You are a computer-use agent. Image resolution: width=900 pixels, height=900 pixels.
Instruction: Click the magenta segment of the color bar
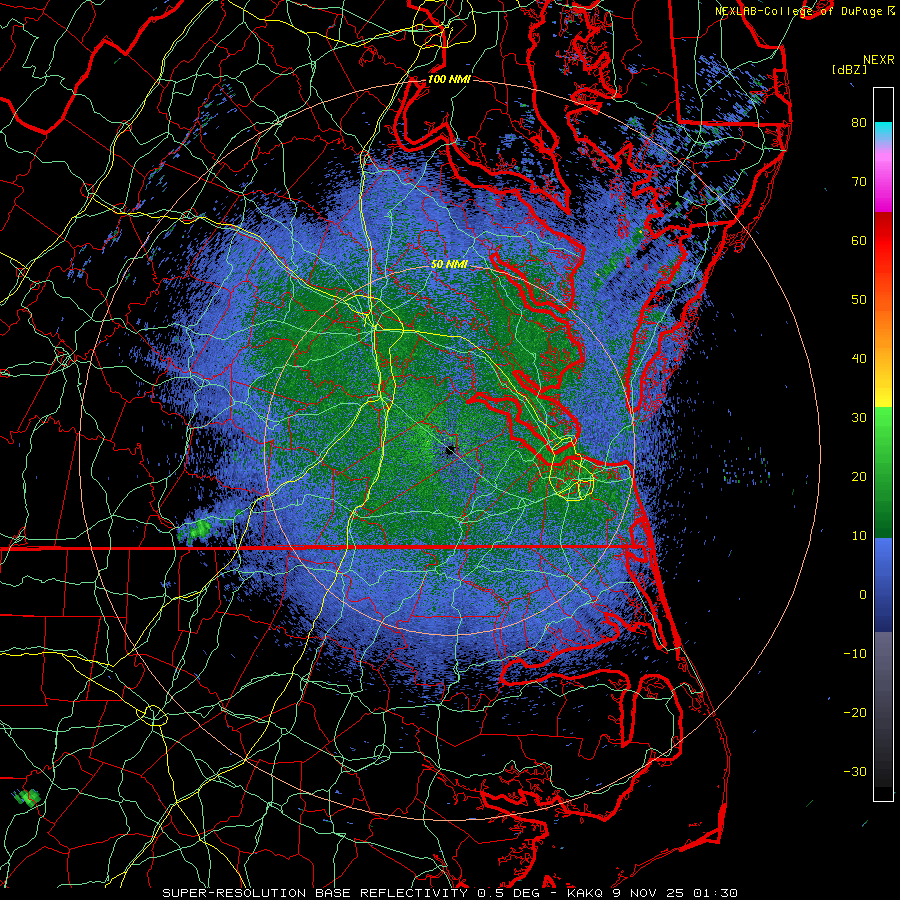coord(883,189)
